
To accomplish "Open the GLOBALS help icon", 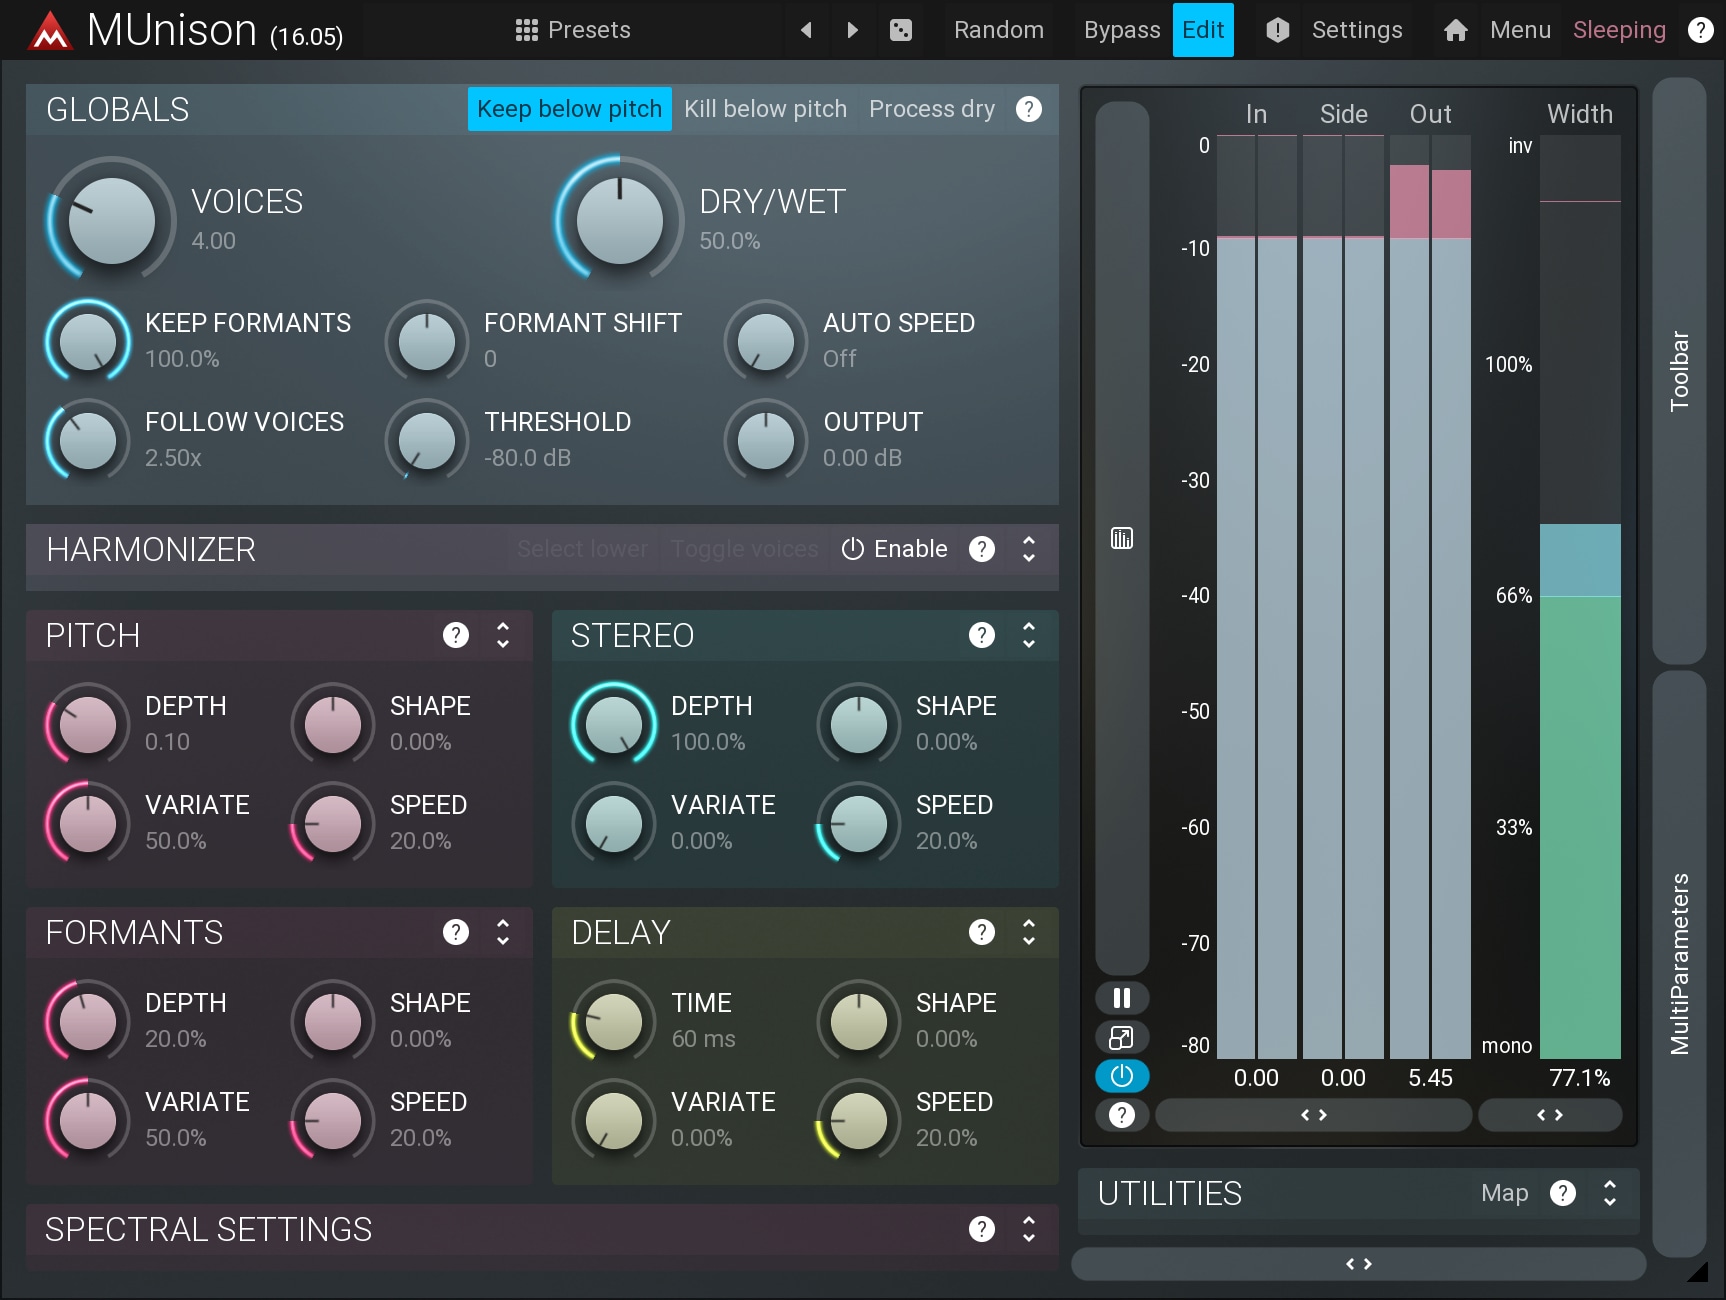I will pos(1029,109).
